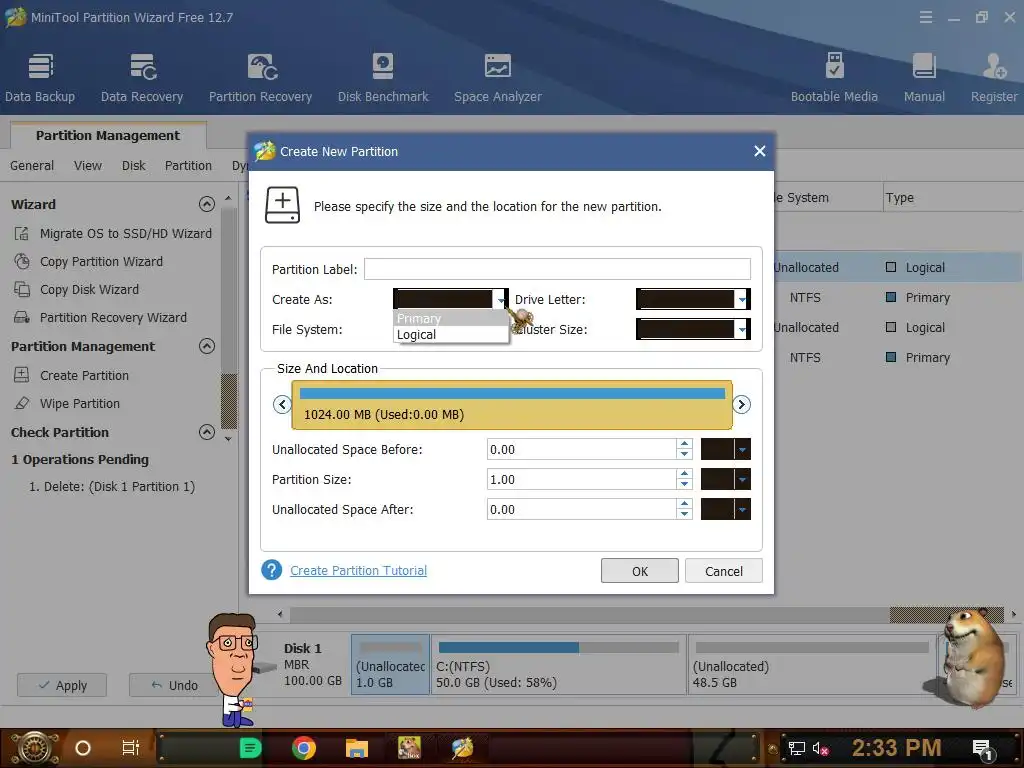
Task: Click the taskbar MiniTool Partition Wizard icon
Action: tap(462, 748)
